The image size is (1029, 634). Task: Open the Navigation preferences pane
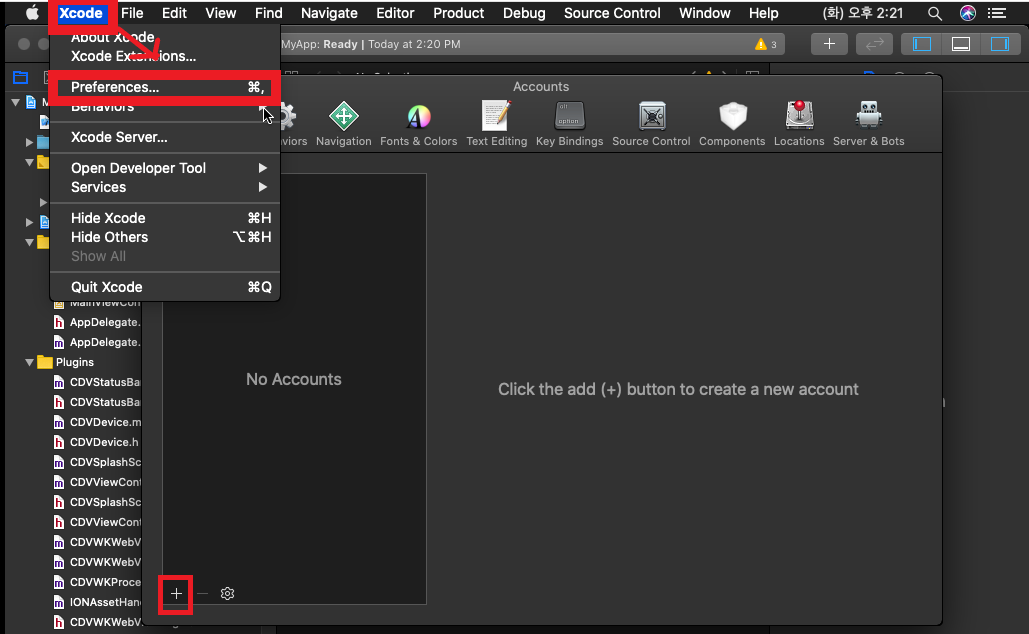click(343, 124)
